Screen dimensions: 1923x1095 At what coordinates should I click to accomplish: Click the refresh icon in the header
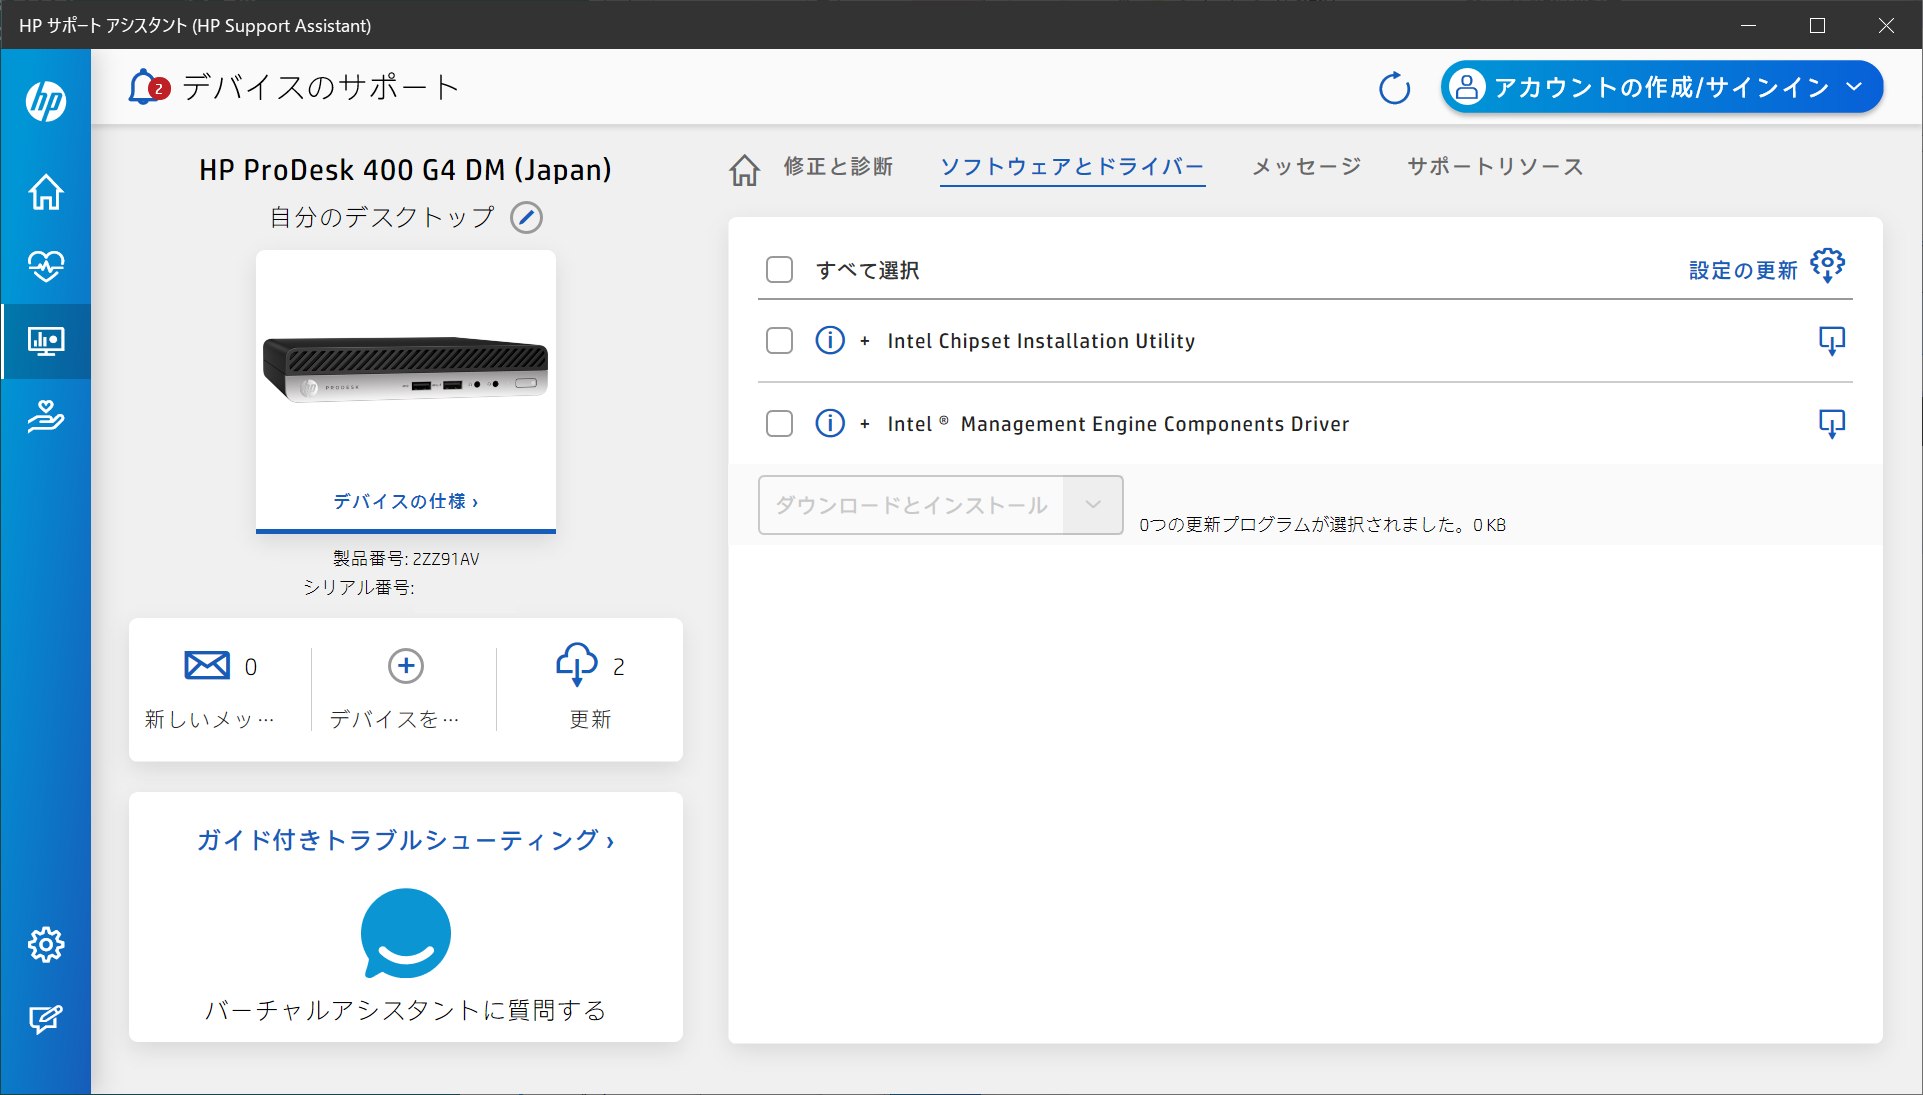click(1394, 88)
